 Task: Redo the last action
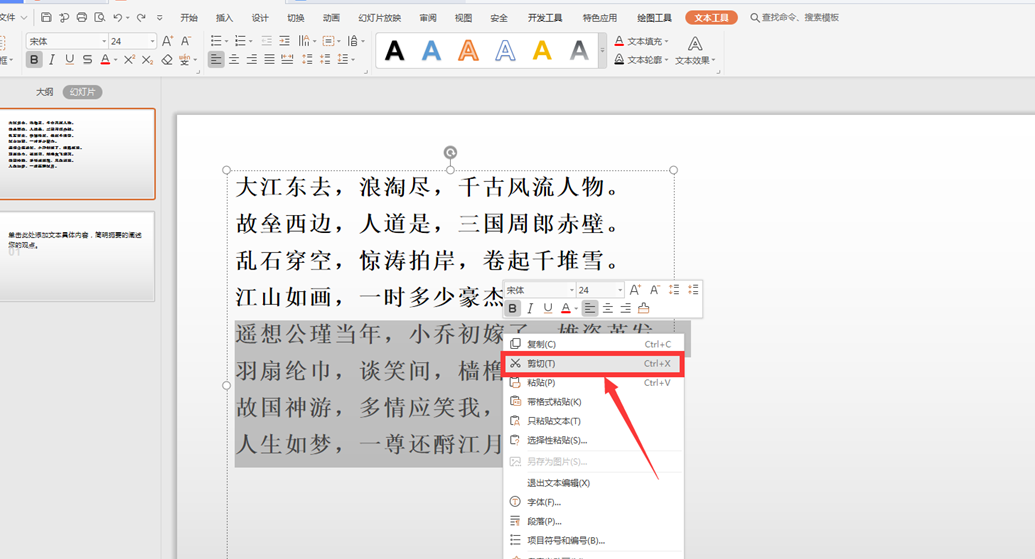(x=141, y=17)
